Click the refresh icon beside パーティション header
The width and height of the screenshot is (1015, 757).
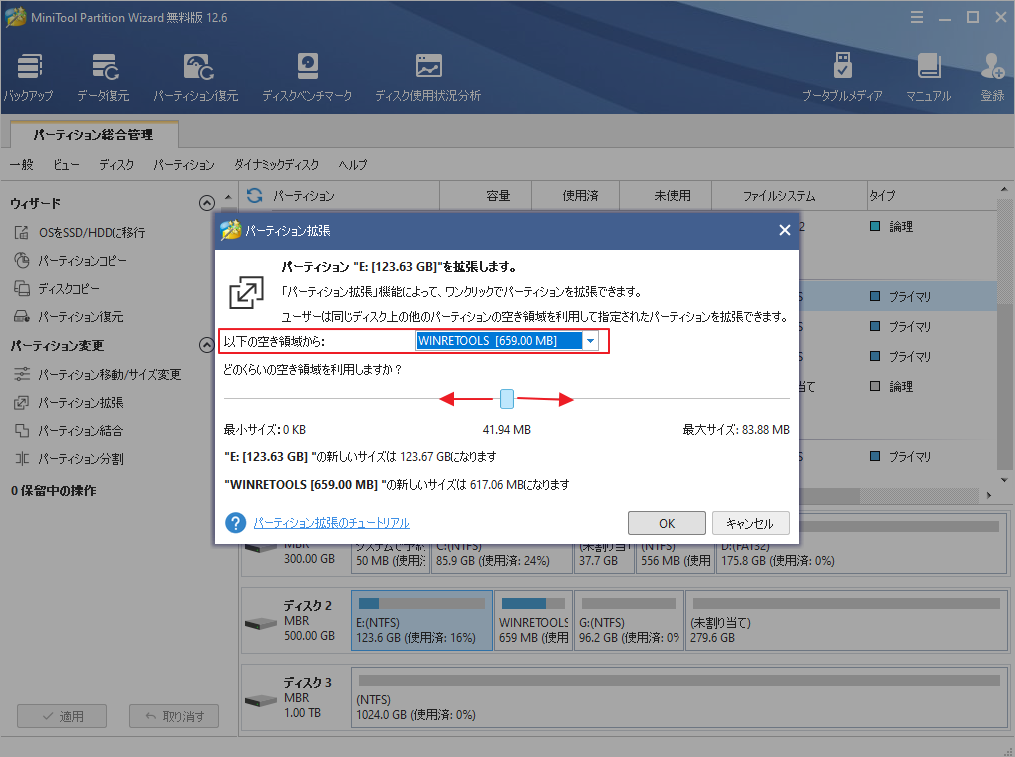coord(255,196)
